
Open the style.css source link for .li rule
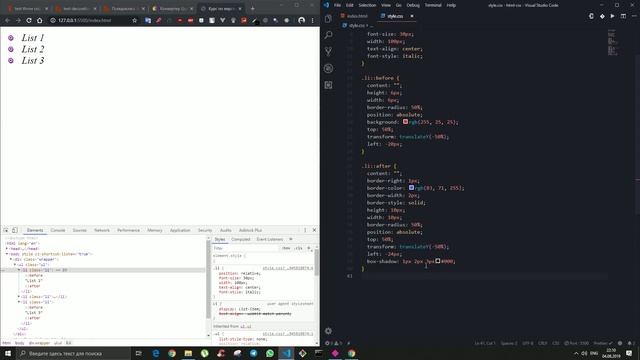point(288,268)
